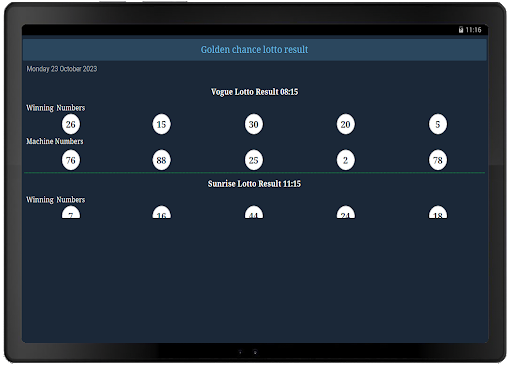This screenshot has width=512, height=369.
Task: Tap Vogue winning number ball 15
Action: (161, 124)
